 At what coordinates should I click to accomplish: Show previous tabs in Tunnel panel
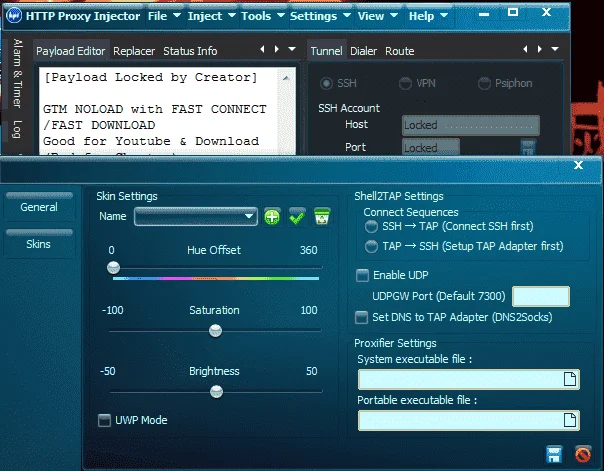click(525, 49)
